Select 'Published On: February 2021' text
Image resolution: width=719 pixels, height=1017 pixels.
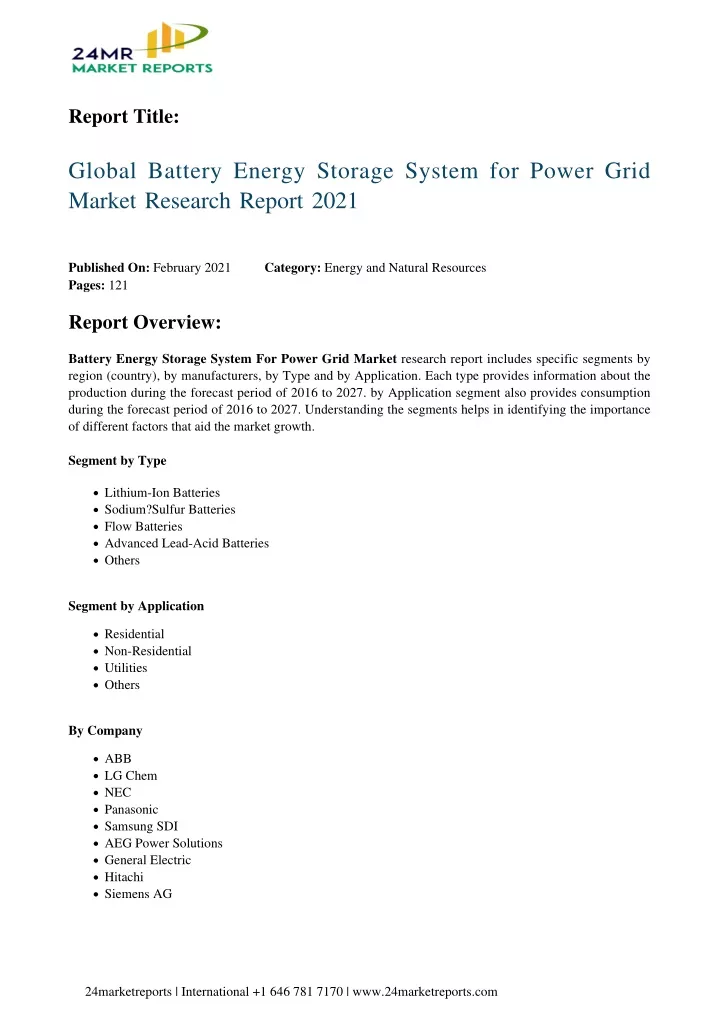(150, 268)
